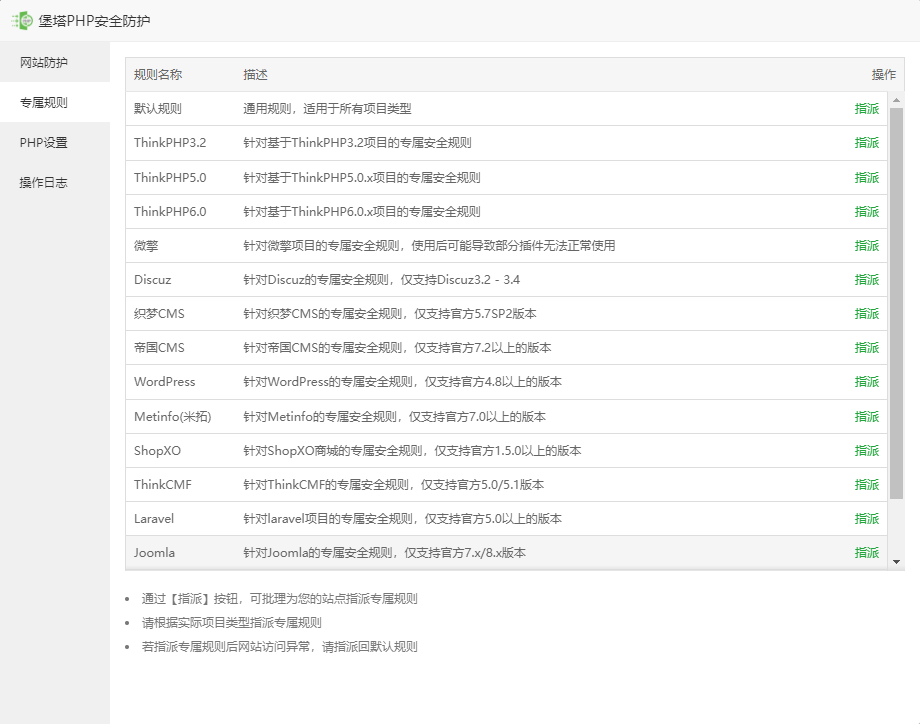The height and width of the screenshot is (724, 920).
Task: Select the ThinkPHP3.2 rule name
Action: [170, 143]
